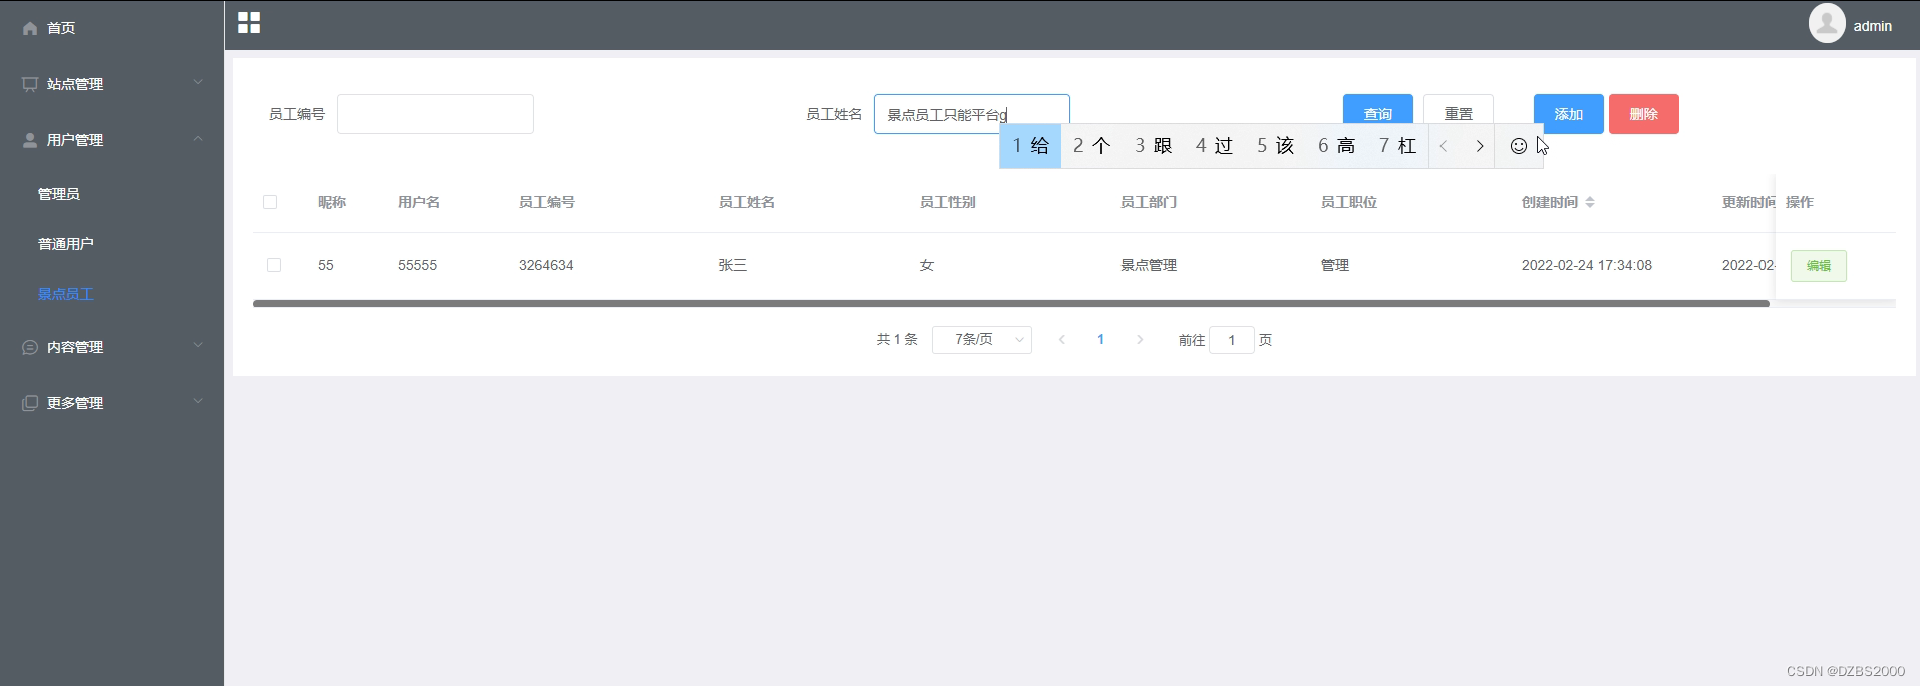Click the 员工编号 column header
The height and width of the screenshot is (686, 1920).
point(547,202)
